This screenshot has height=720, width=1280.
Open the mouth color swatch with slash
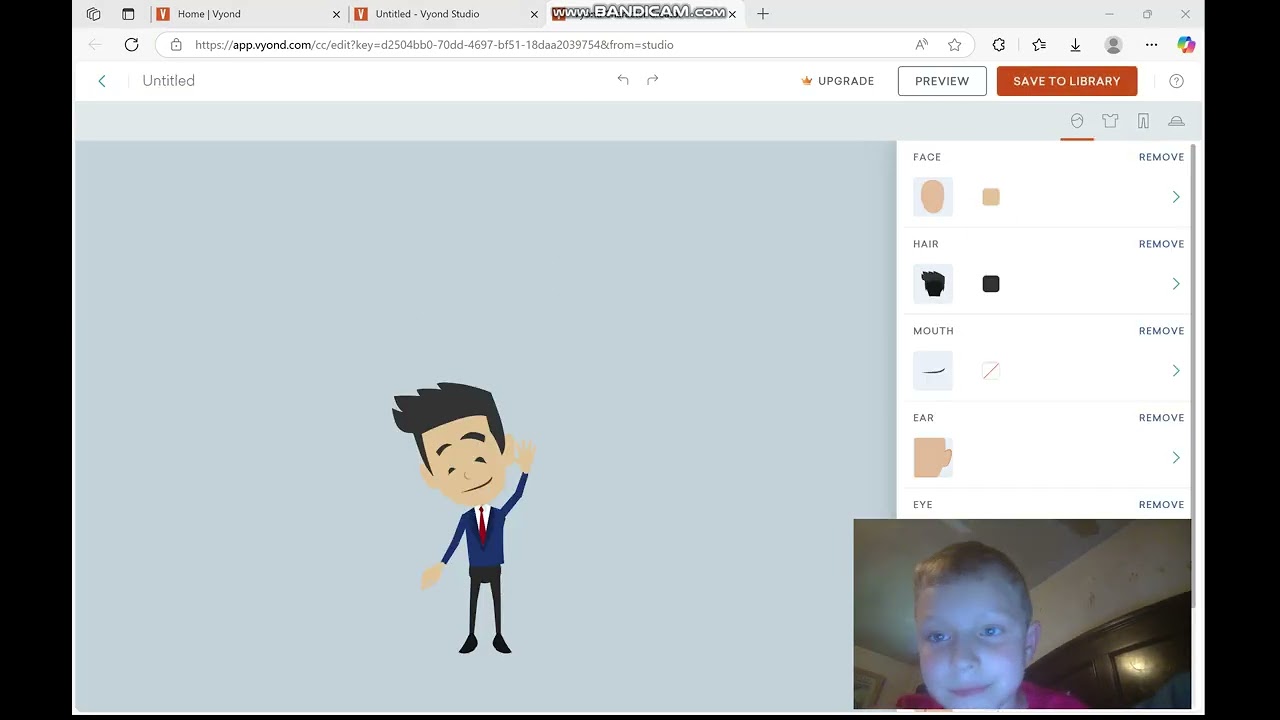(991, 371)
